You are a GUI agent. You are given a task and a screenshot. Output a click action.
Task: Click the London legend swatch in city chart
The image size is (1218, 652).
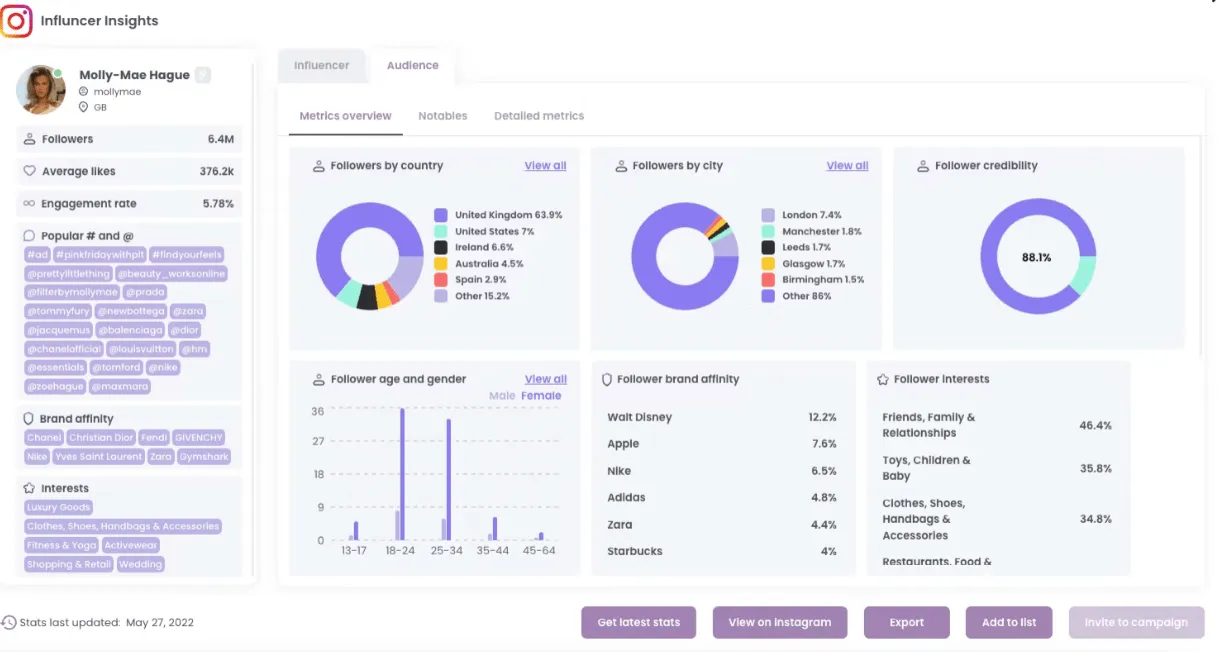pos(768,215)
